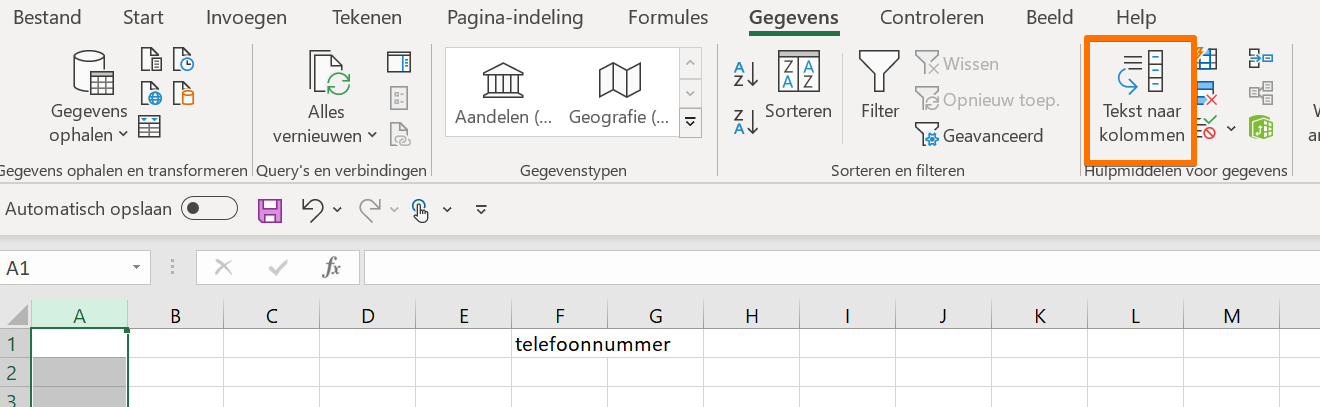Open the Invoegen tab
Image resolution: width=1320 pixels, height=407 pixels.
coord(246,18)
